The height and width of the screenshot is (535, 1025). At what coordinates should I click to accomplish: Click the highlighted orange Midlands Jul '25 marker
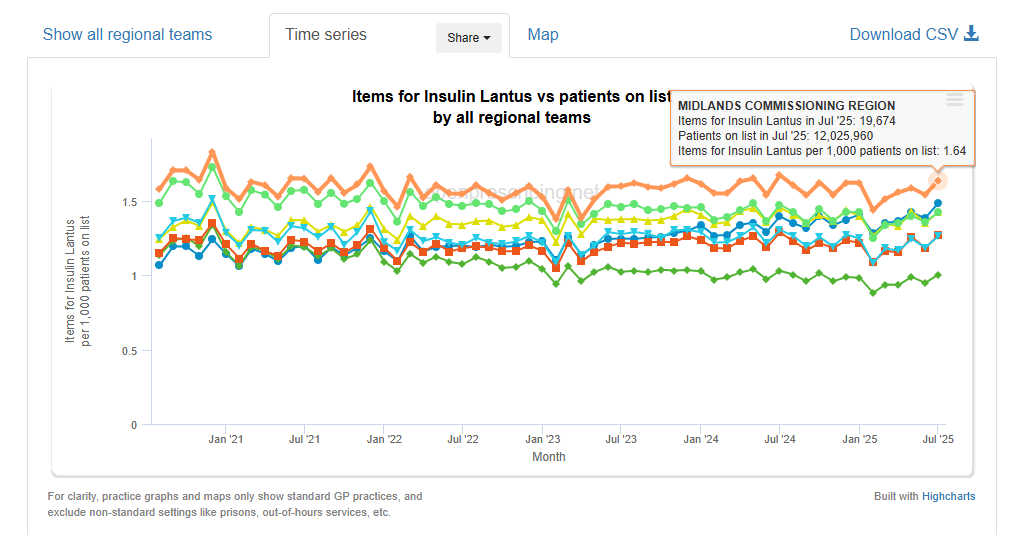pos(938,181)
